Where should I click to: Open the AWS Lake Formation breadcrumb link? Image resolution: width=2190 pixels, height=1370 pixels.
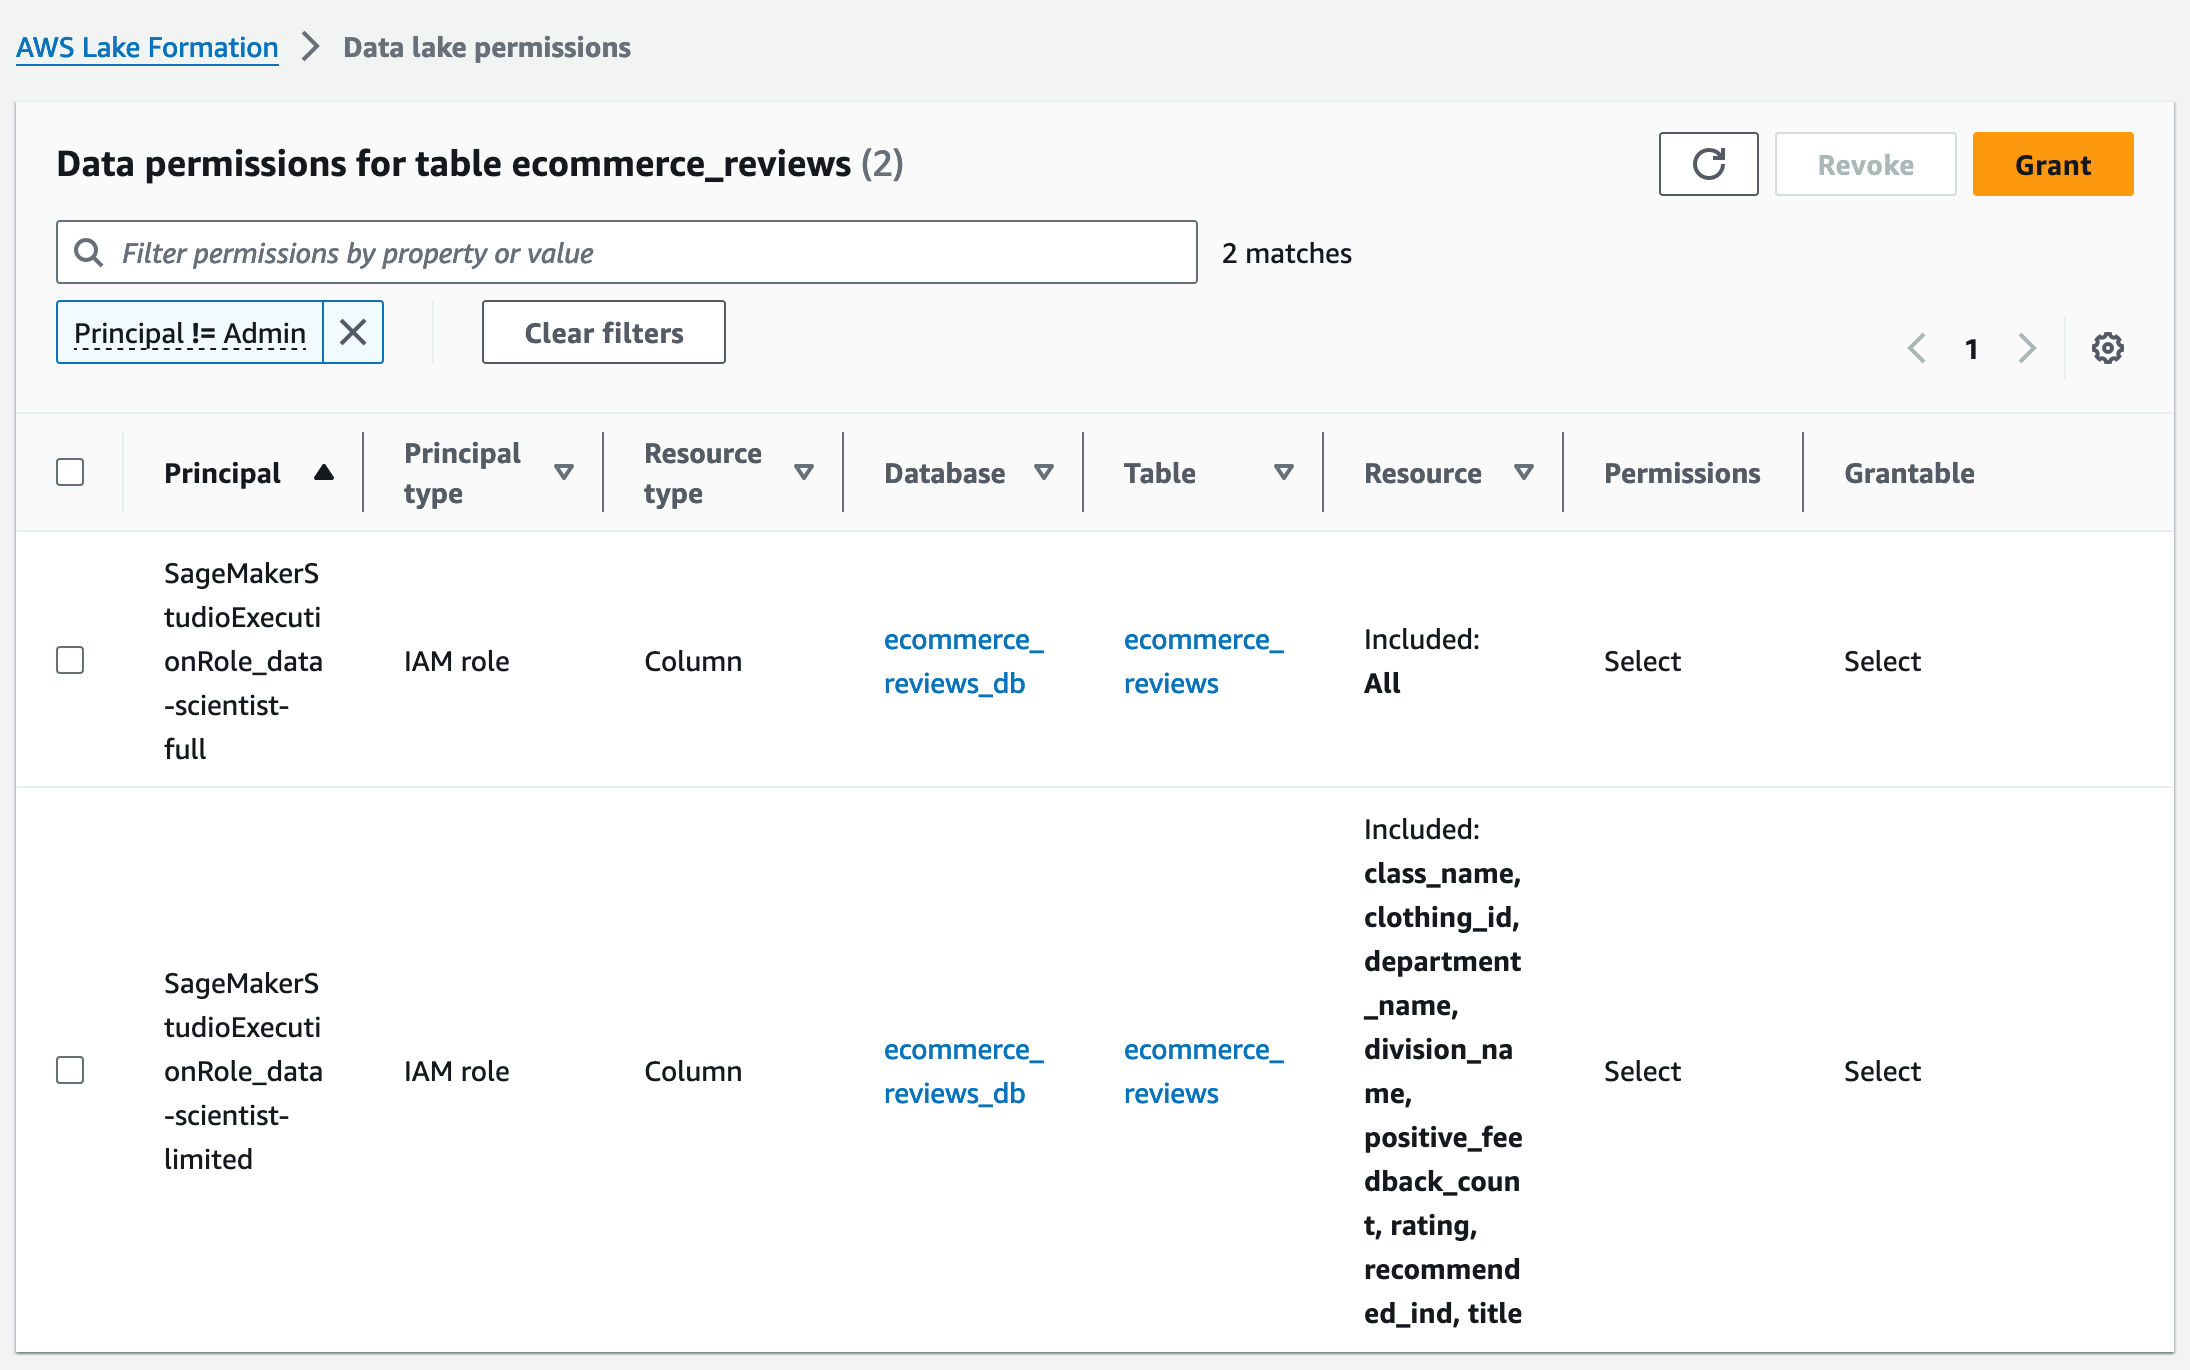click(x=147, y=47)
